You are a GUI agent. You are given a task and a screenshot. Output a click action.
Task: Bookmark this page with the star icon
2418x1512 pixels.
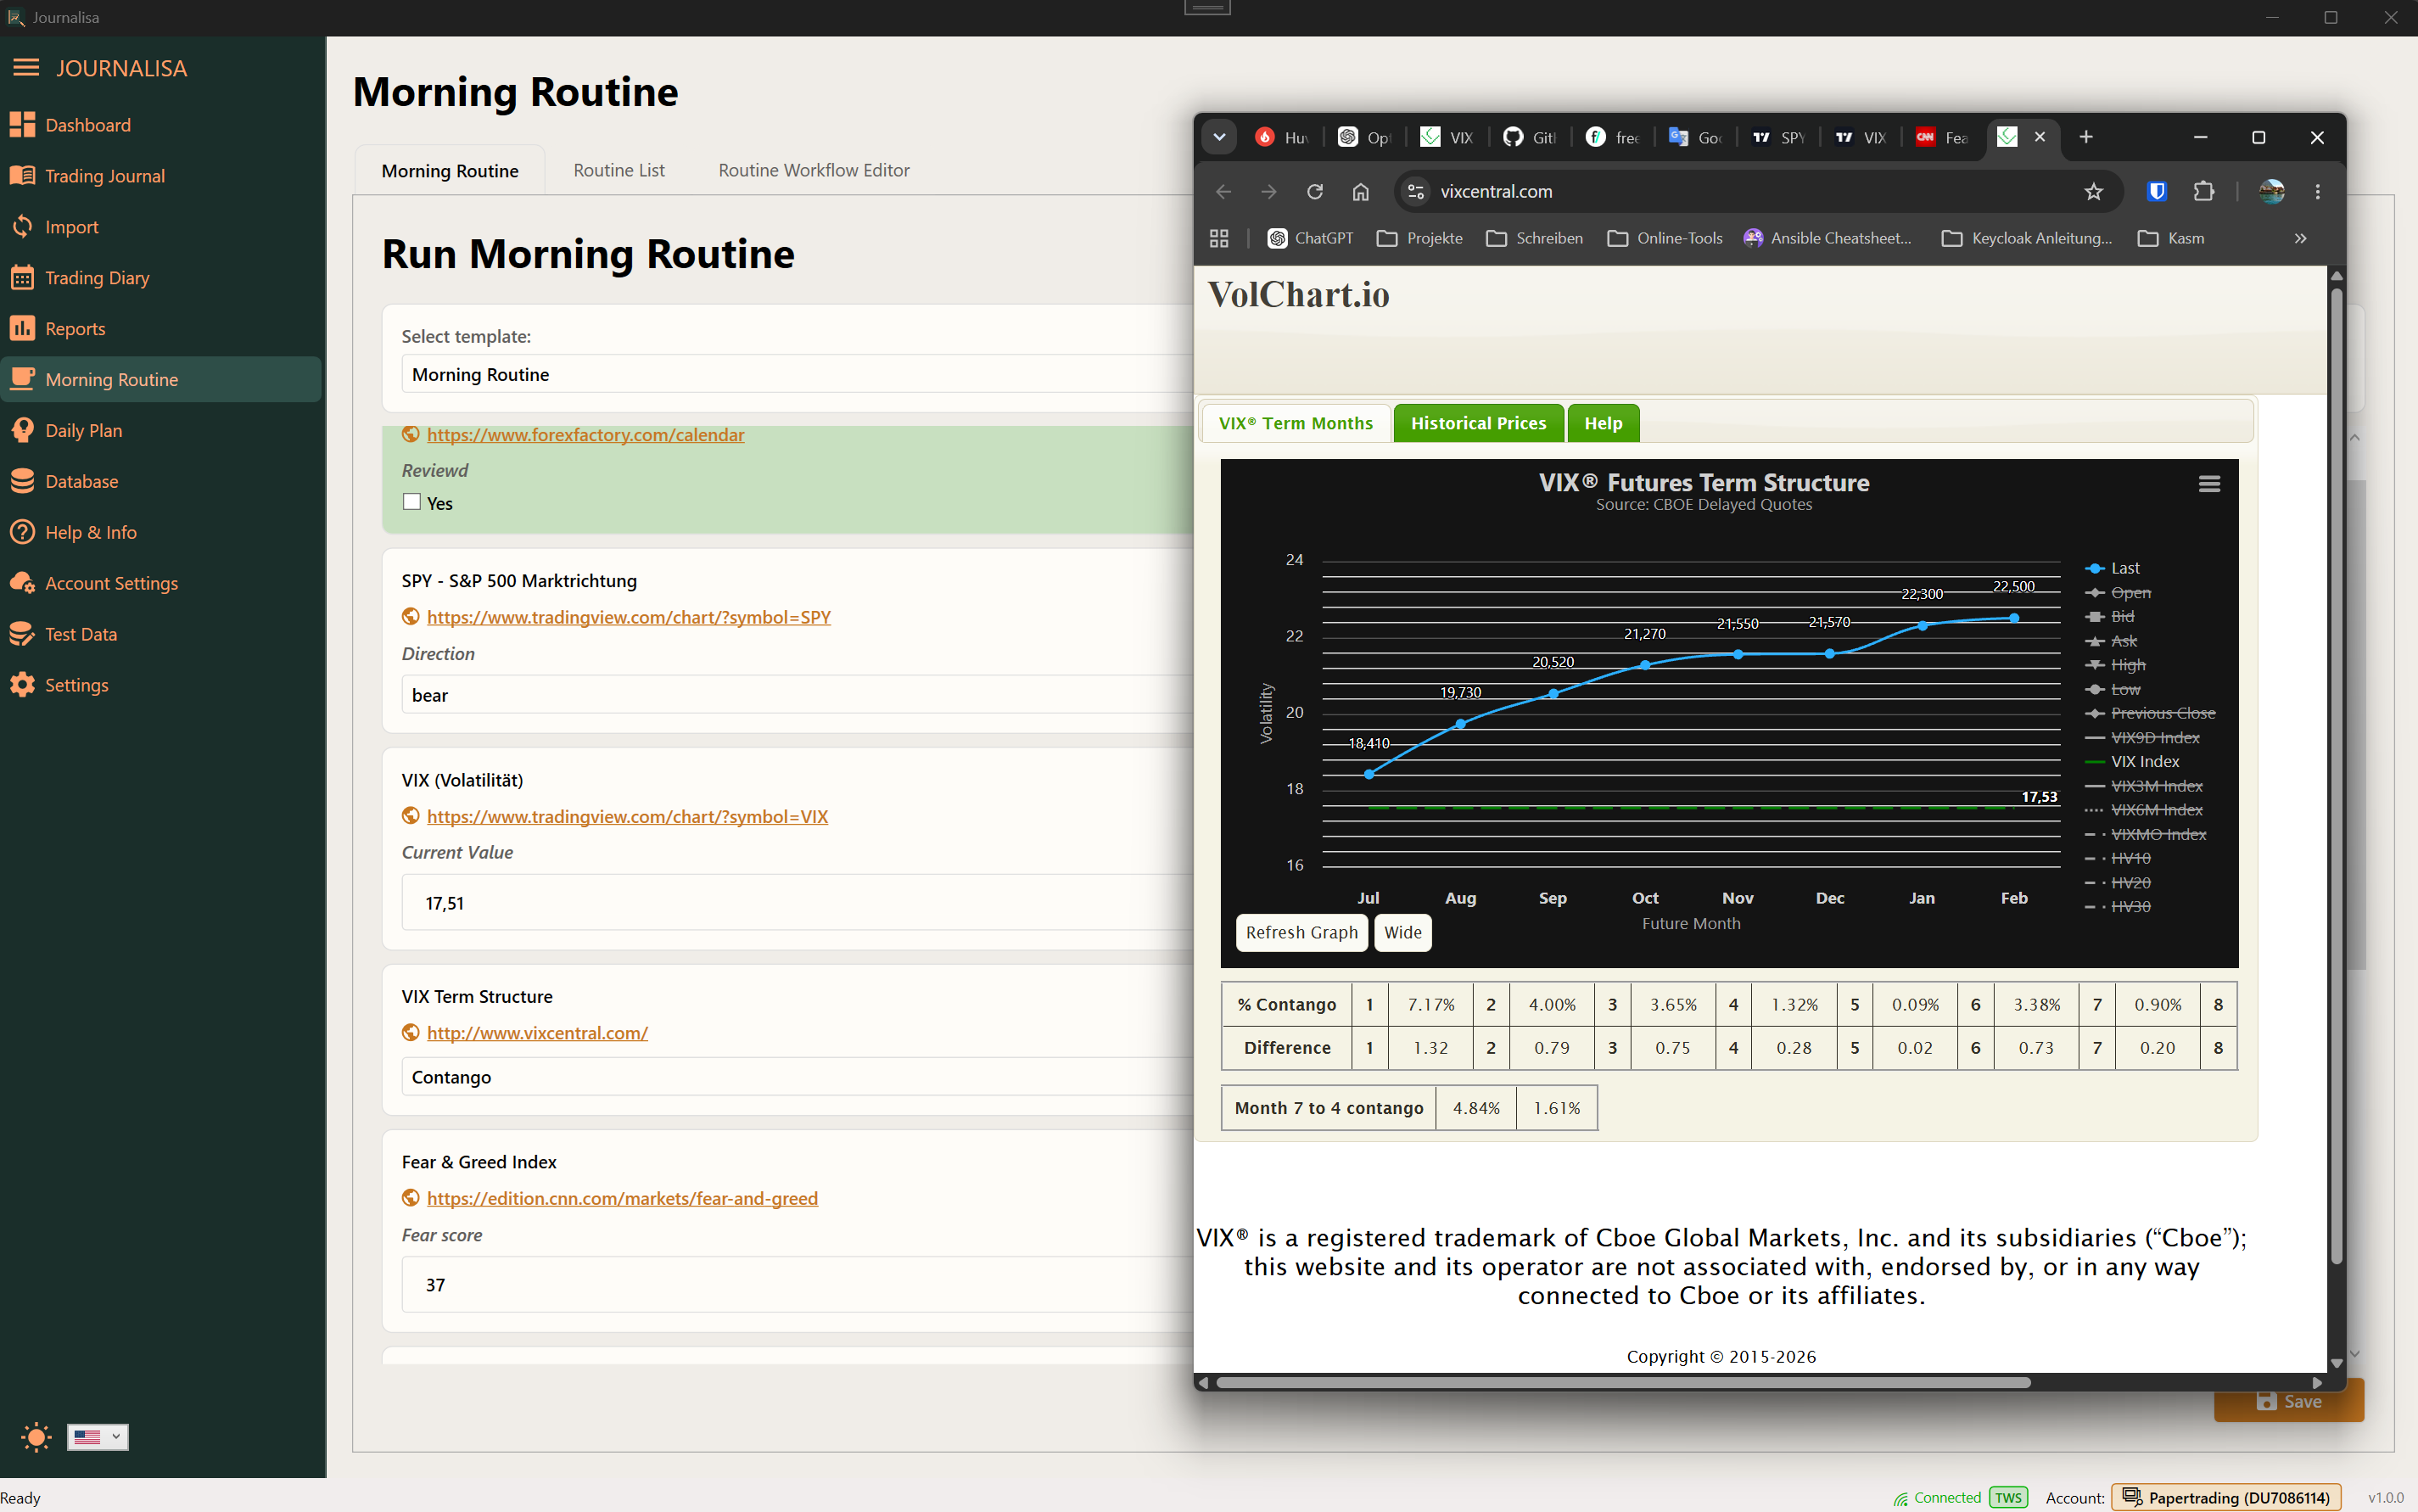[x=2094, y=191]
